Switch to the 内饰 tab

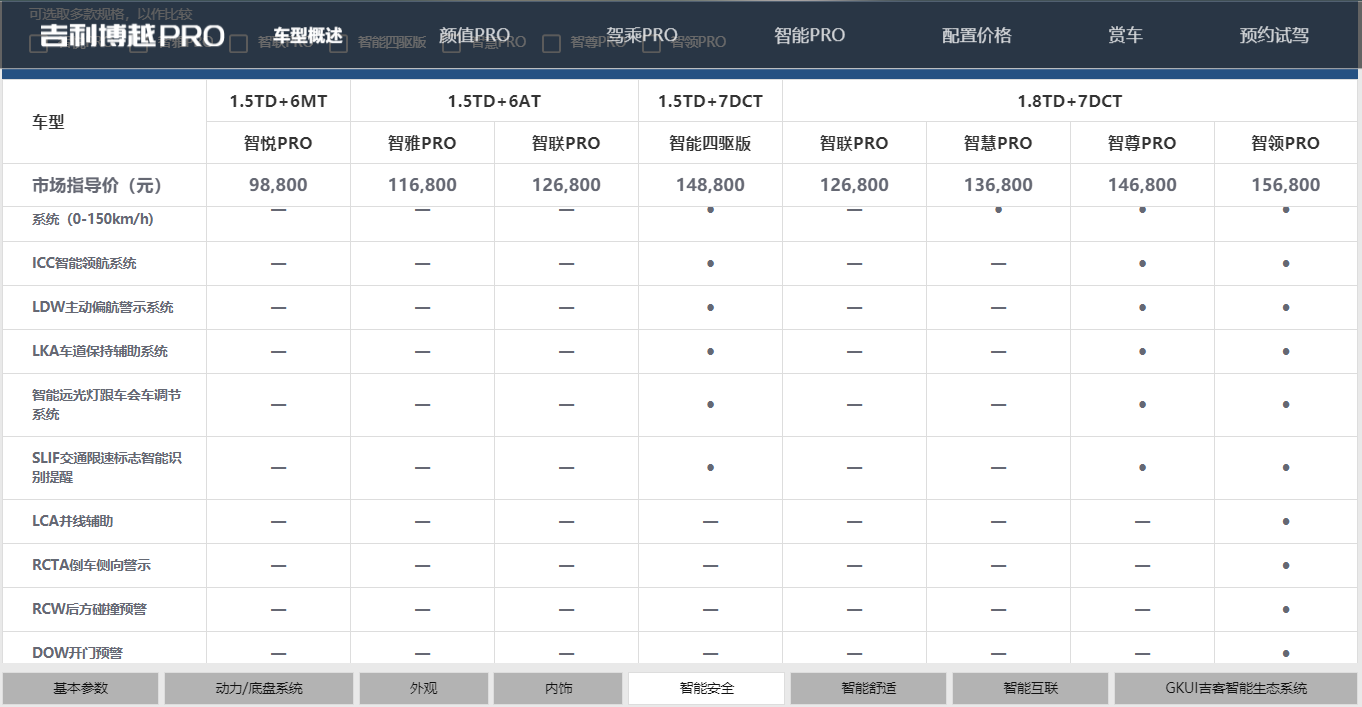(x=558, y=688)
